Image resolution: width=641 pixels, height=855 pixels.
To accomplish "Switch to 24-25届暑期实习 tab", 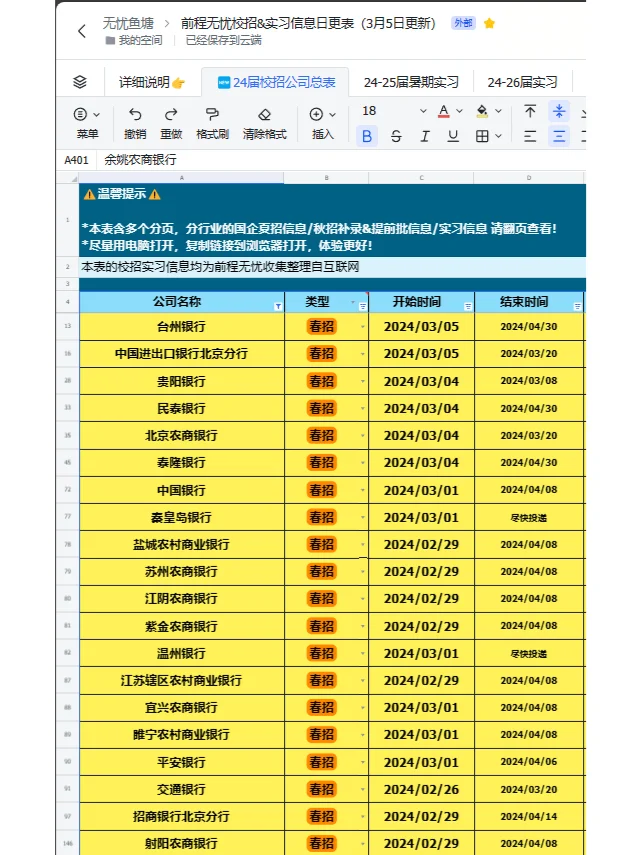I will [411, 82].
